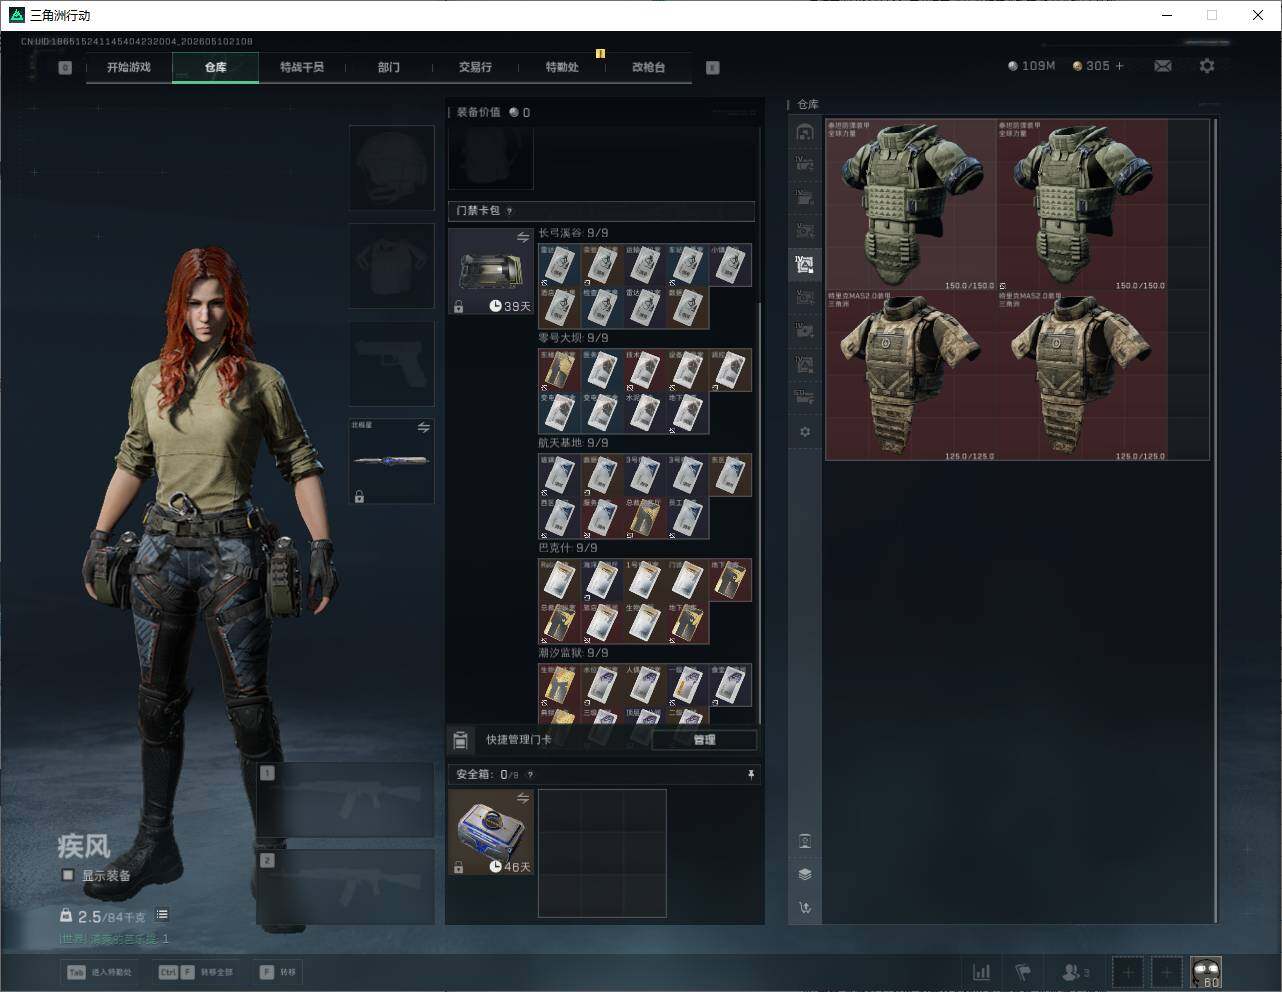1282x992 pixels.
Task: Click the secondary weapon slot 2
Action: click(x=346, y=887)
